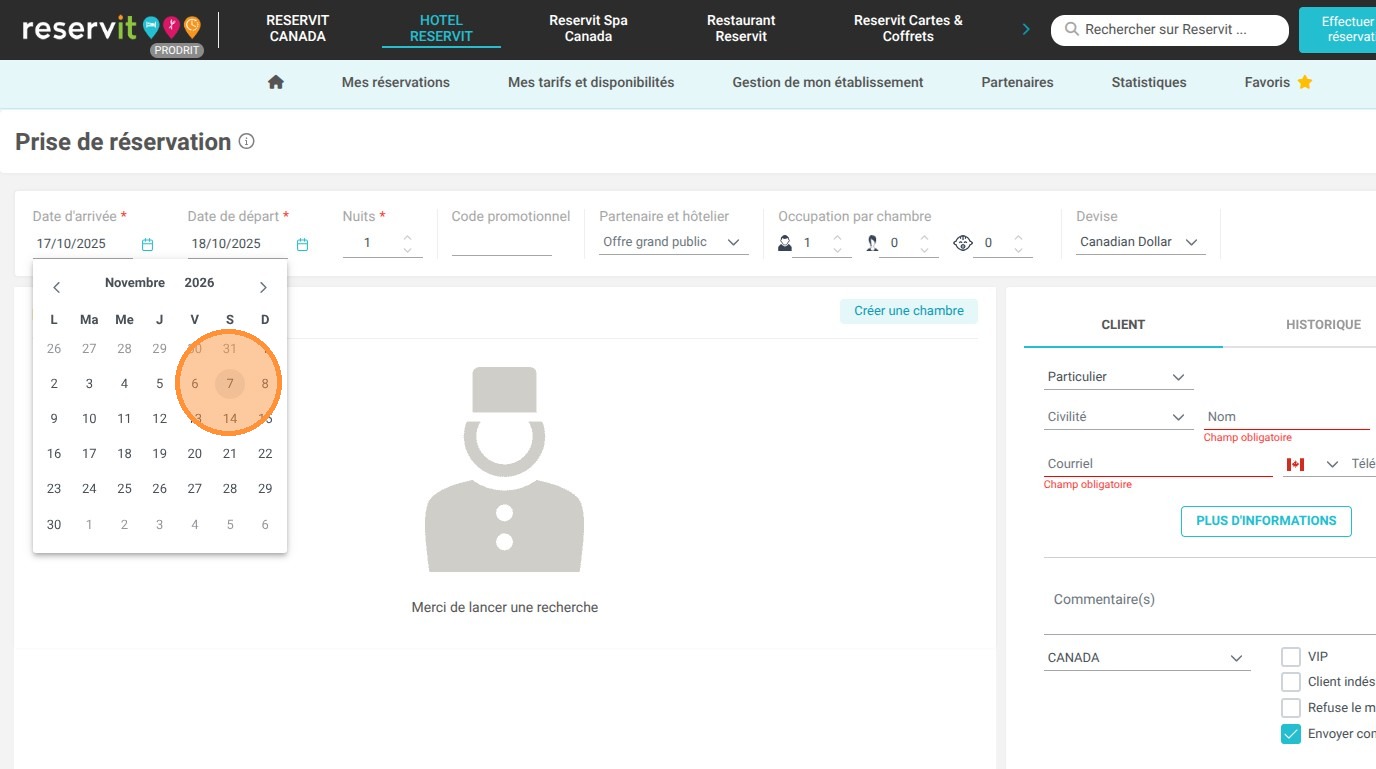The height and width of the screenshot is (769, 1376).
Task: Click the PLUS D'INFORMATIONS button
Action: 1266,521
